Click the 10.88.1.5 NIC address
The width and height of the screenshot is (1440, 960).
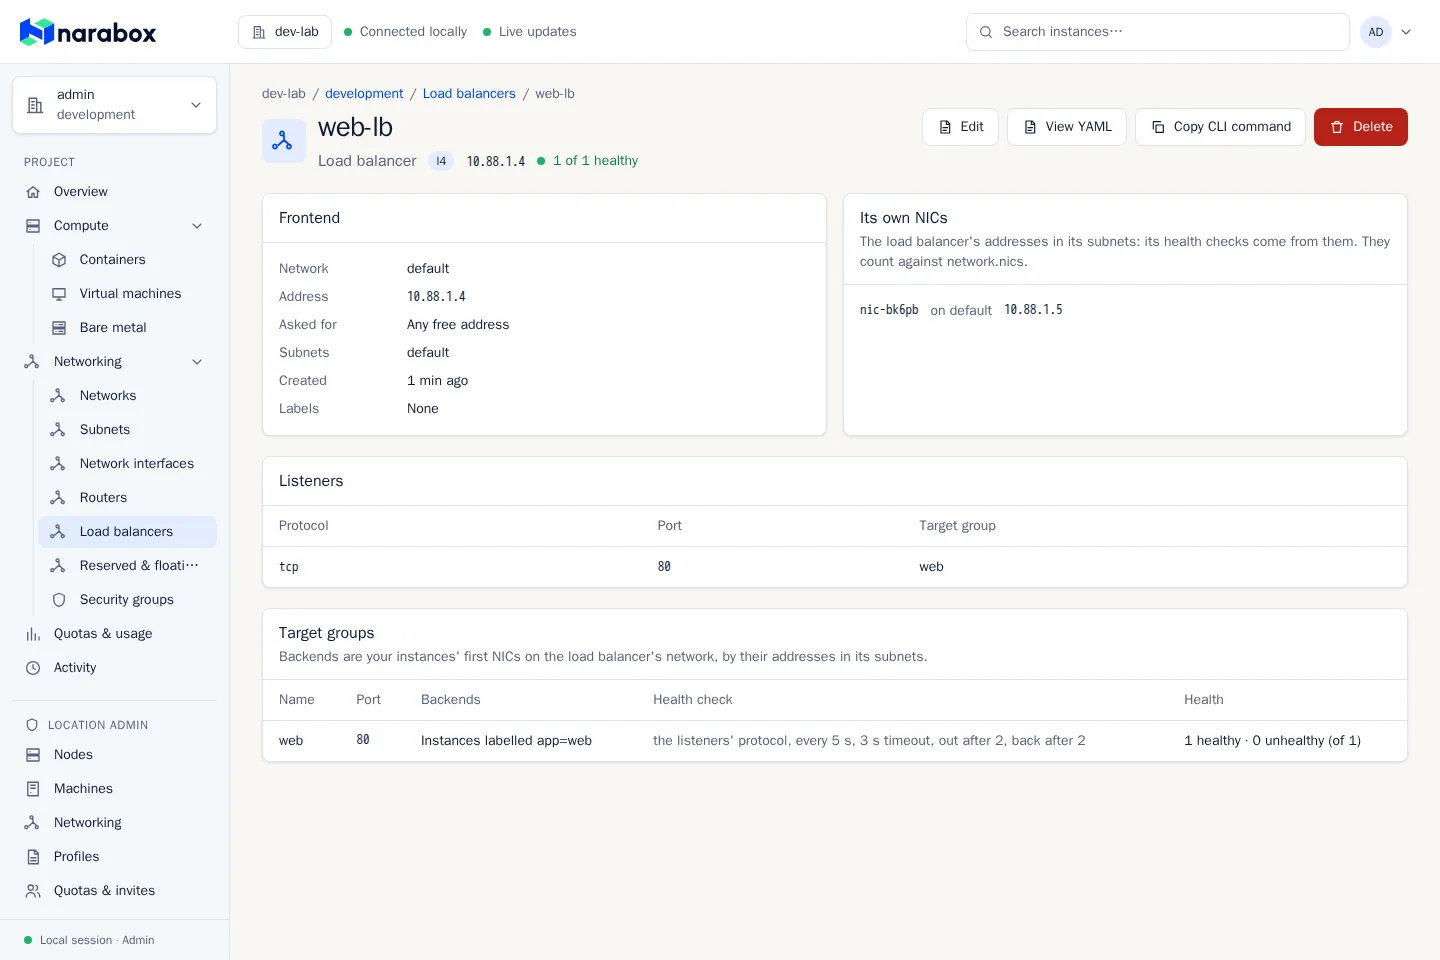[x=1033, y=310]
